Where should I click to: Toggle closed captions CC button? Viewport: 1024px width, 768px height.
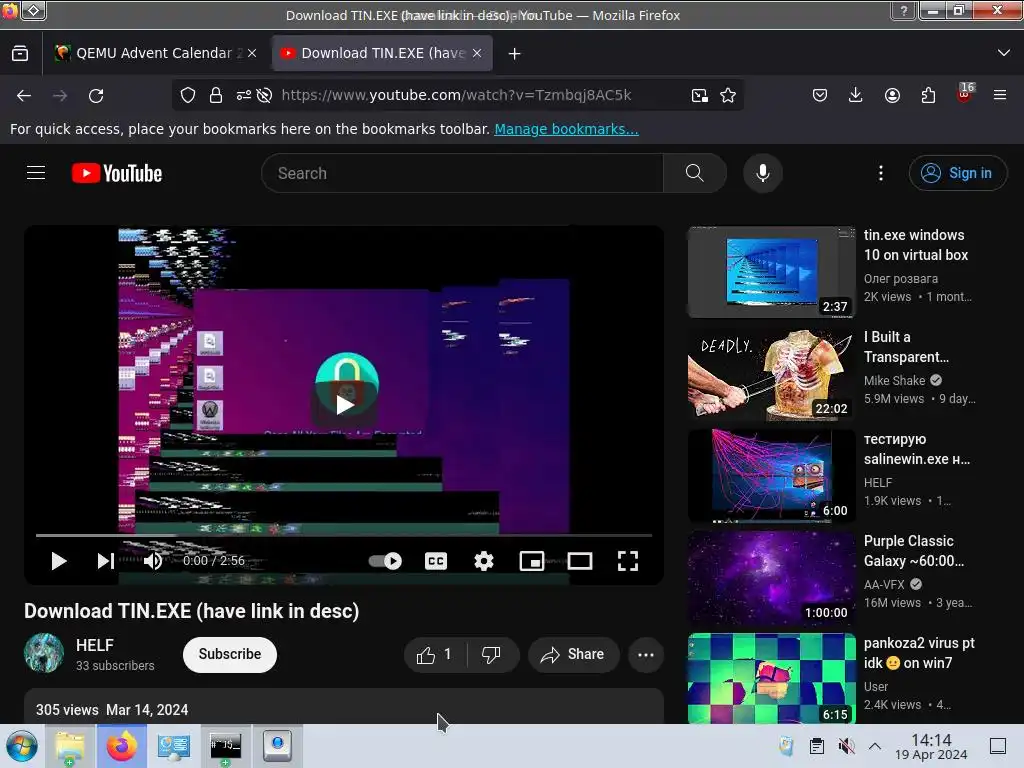coord(436,561)
